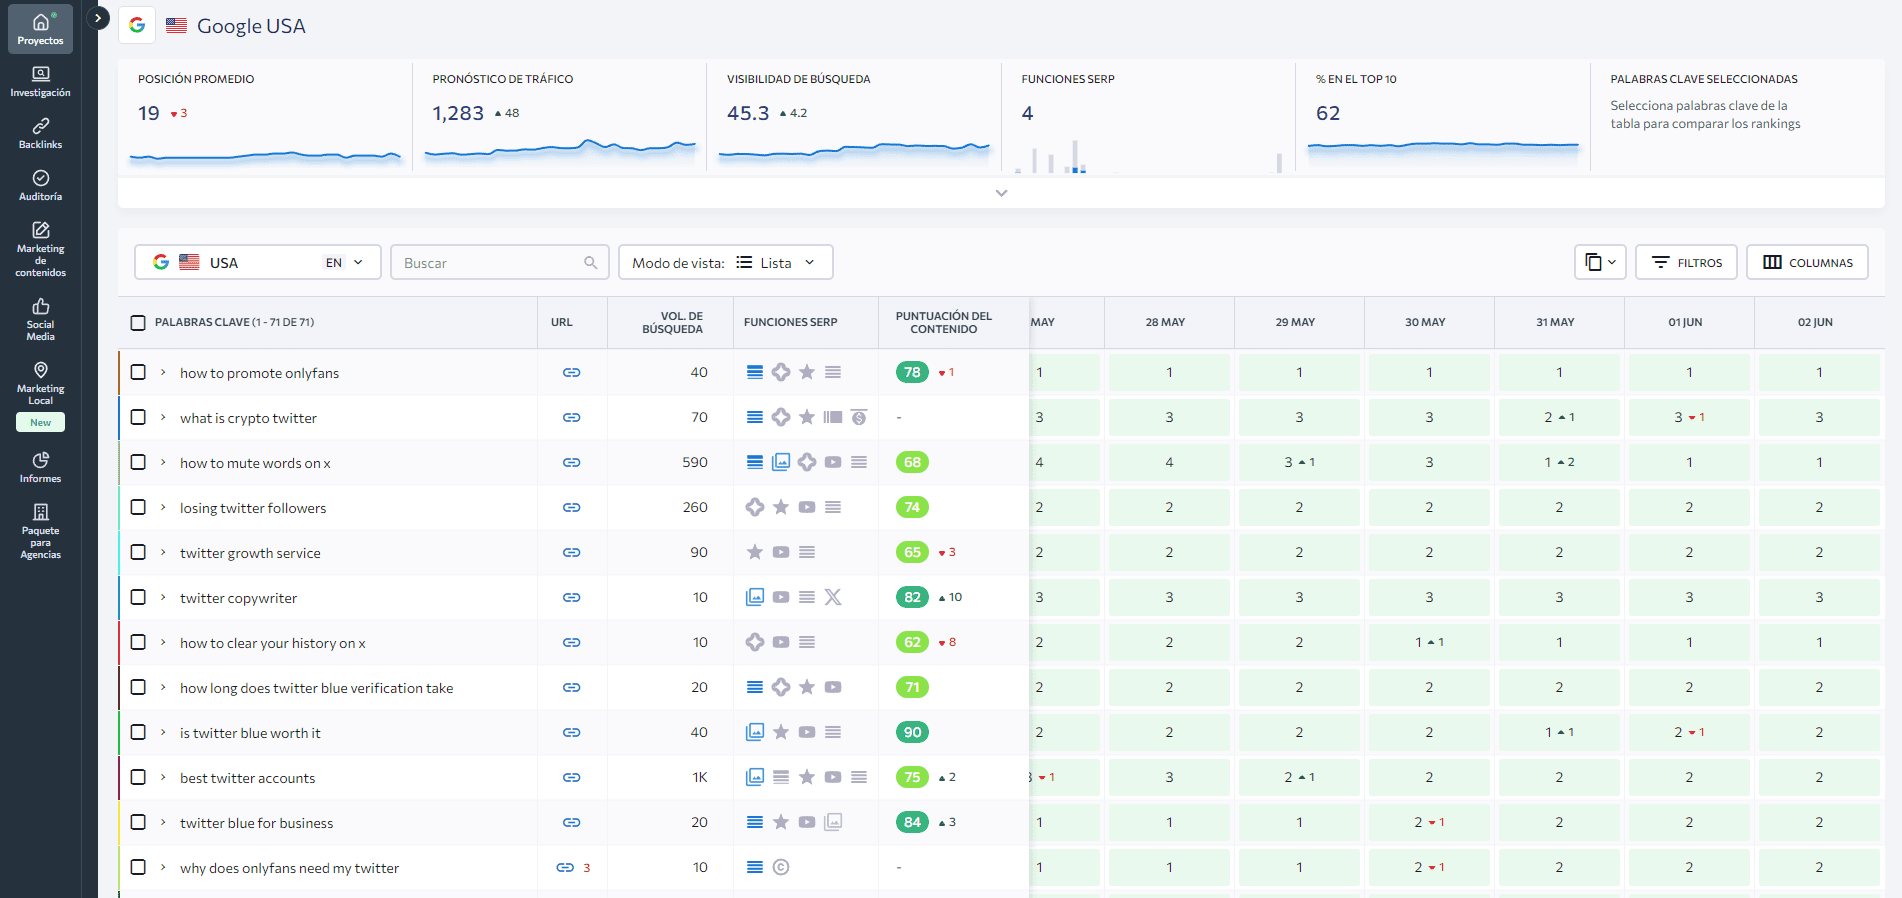
Task: Open the Social Media sidebar section
Action: click(x=40, y=320)
